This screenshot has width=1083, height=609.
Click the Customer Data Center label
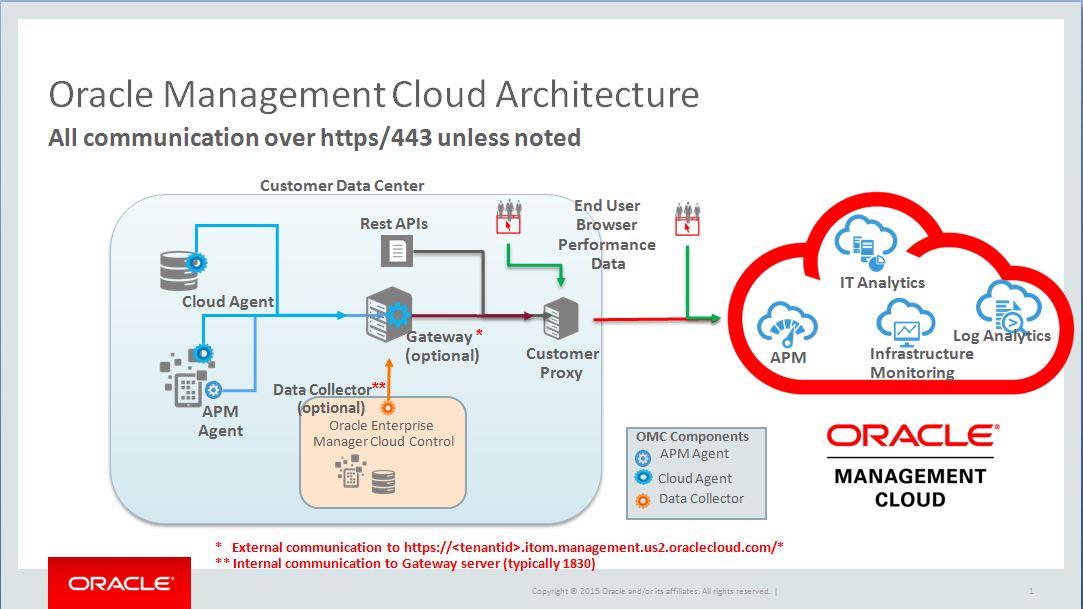(x=342, y=185)
